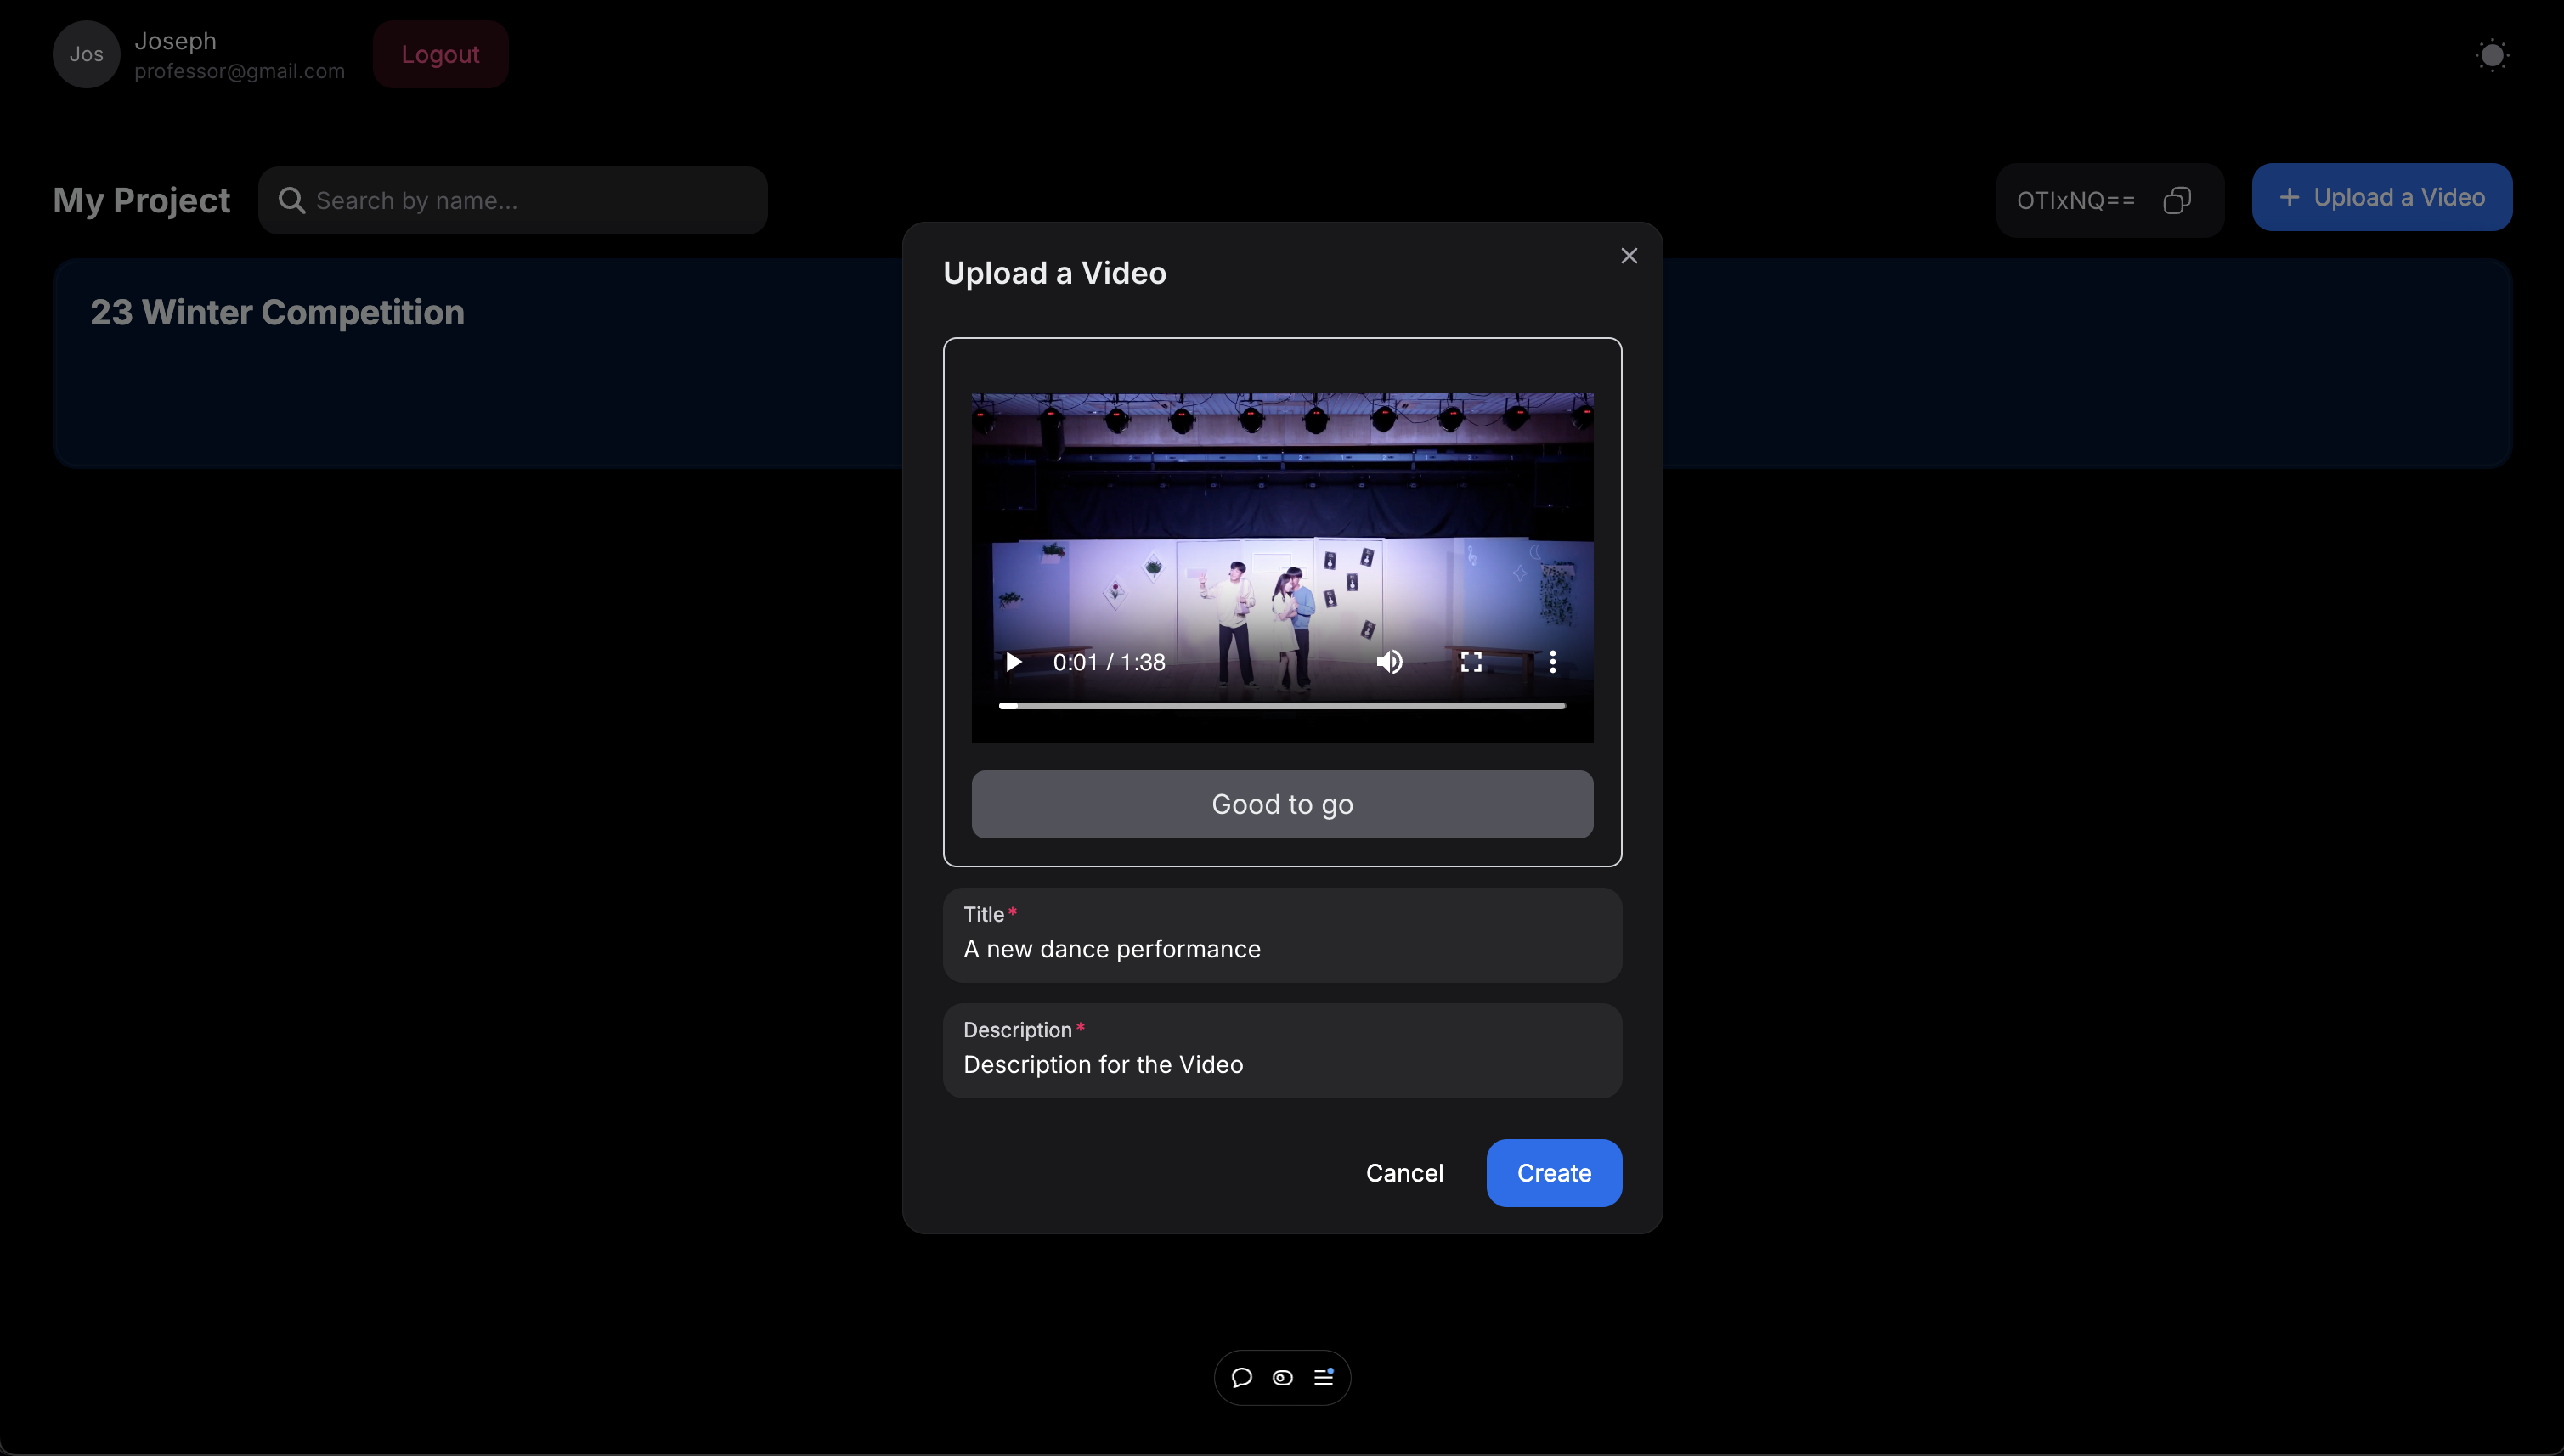The image size is (2564, 1456).
Task: Open the chat bubble icon in bottom dock
Action: pos(1240,1377)
